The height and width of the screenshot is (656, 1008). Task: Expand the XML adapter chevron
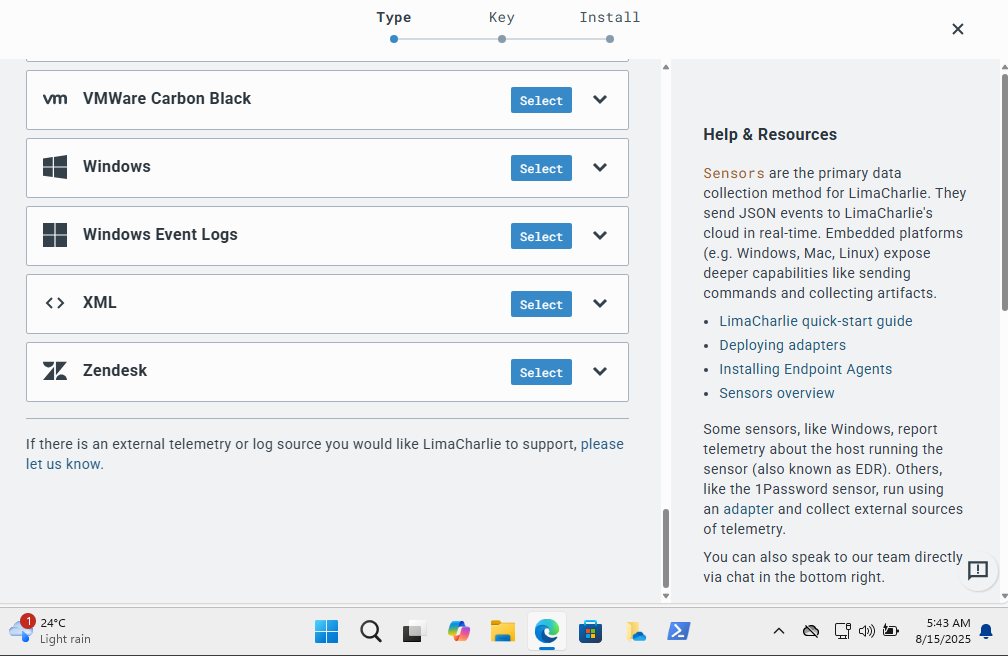pyautogui.click(x=600, y=304)
